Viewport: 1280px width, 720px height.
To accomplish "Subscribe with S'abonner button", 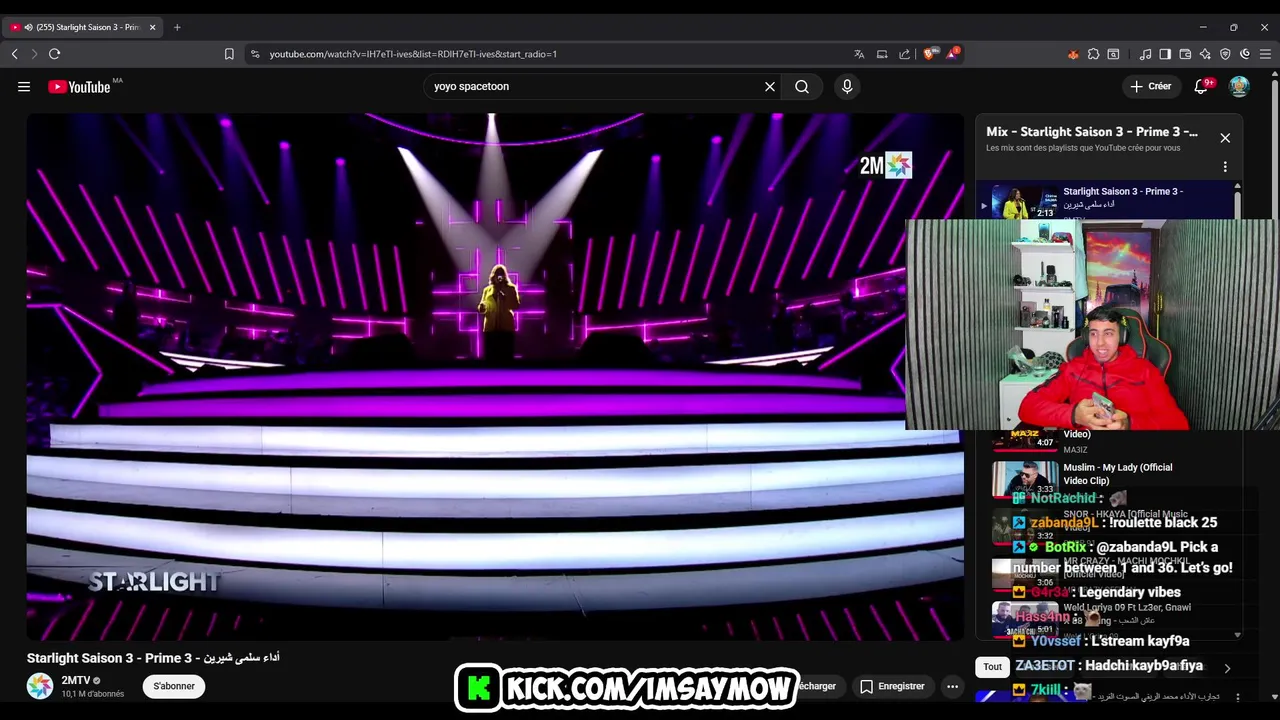I will [x=174, y=686].
